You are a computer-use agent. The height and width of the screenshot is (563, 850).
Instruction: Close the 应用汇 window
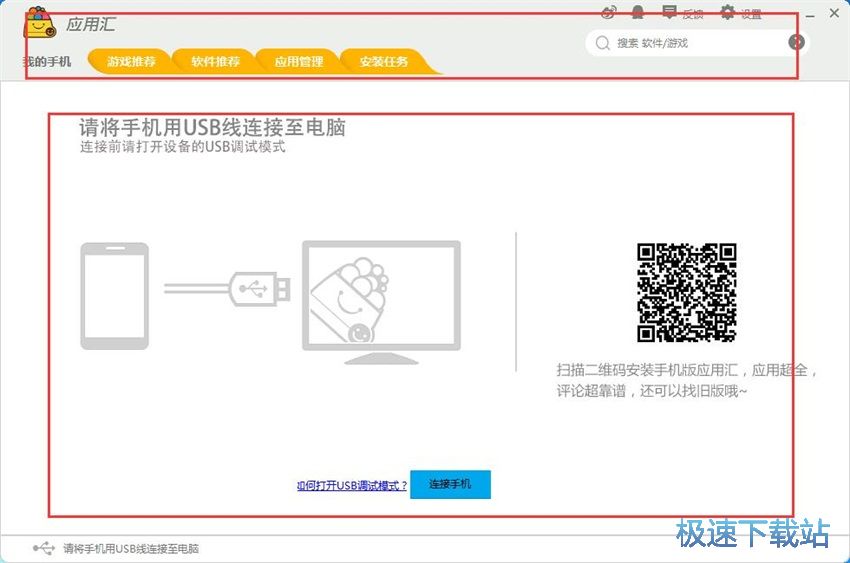point(834,14)
